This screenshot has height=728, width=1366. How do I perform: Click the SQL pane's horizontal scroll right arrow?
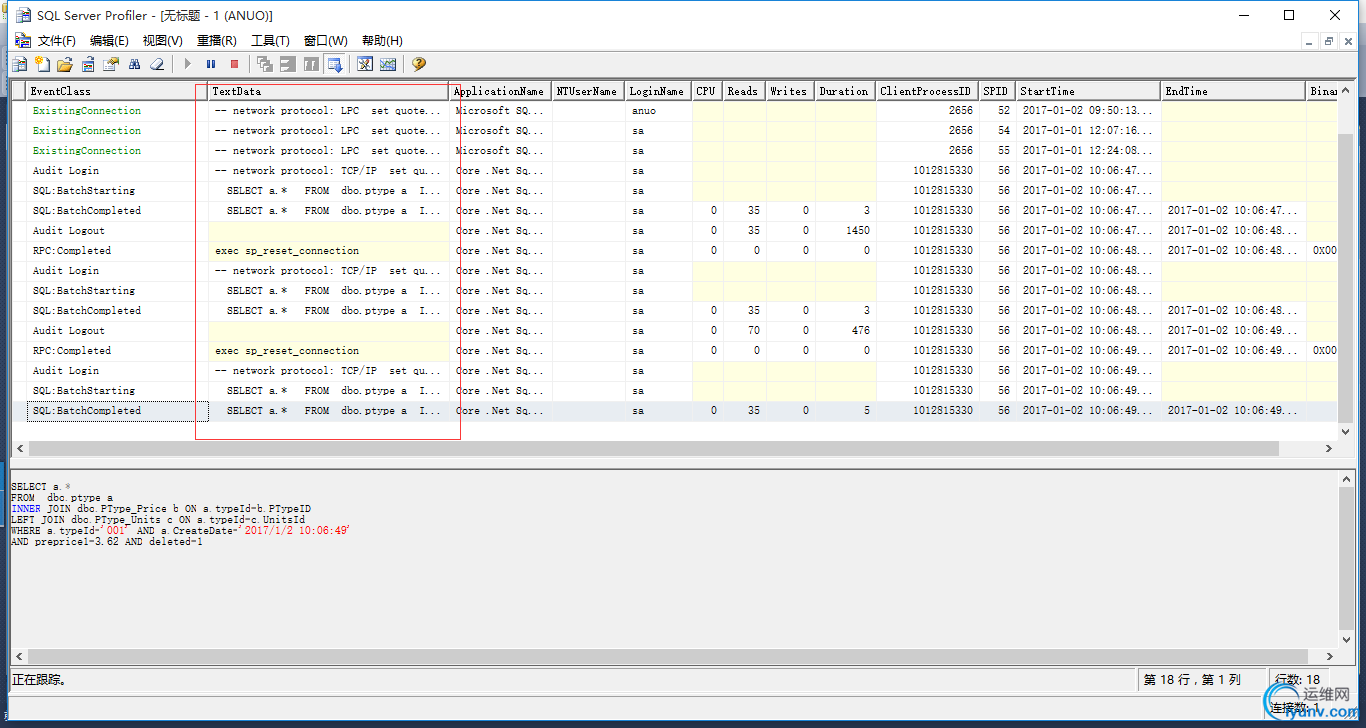[x=1329, y=656]
